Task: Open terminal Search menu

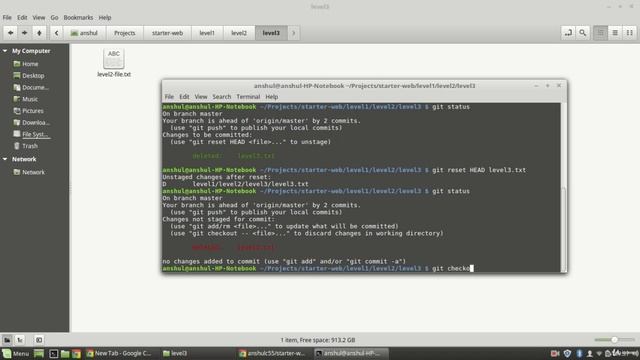Action: [222, 97]
